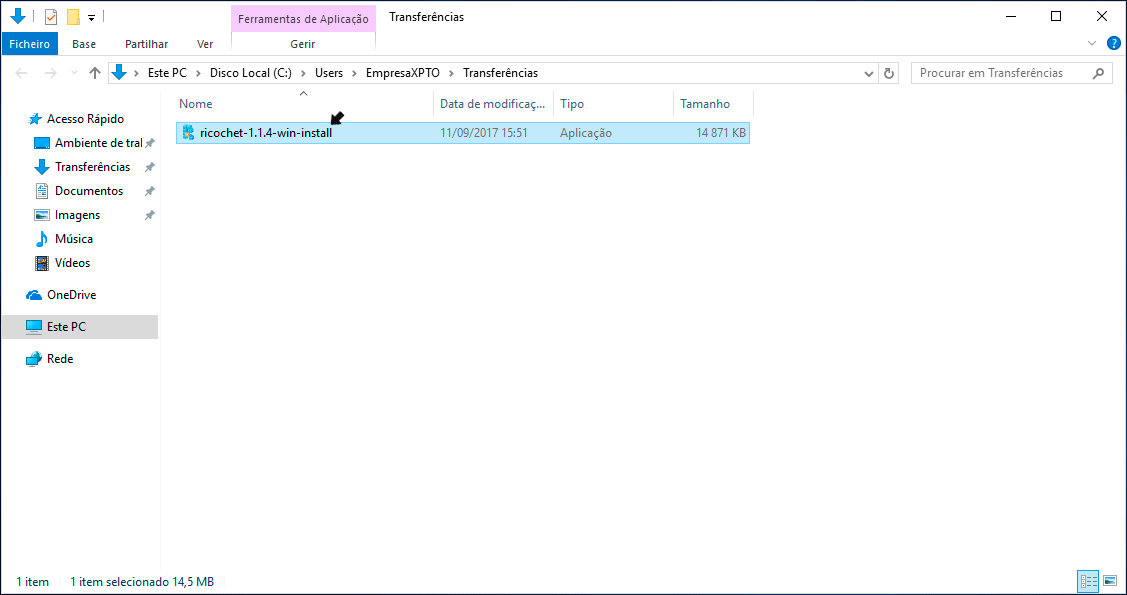Image resolution: width=1127 pixels, height=595 pixels.
Task: Click the OneDrive cloud icon
Action: click(34, 295)
